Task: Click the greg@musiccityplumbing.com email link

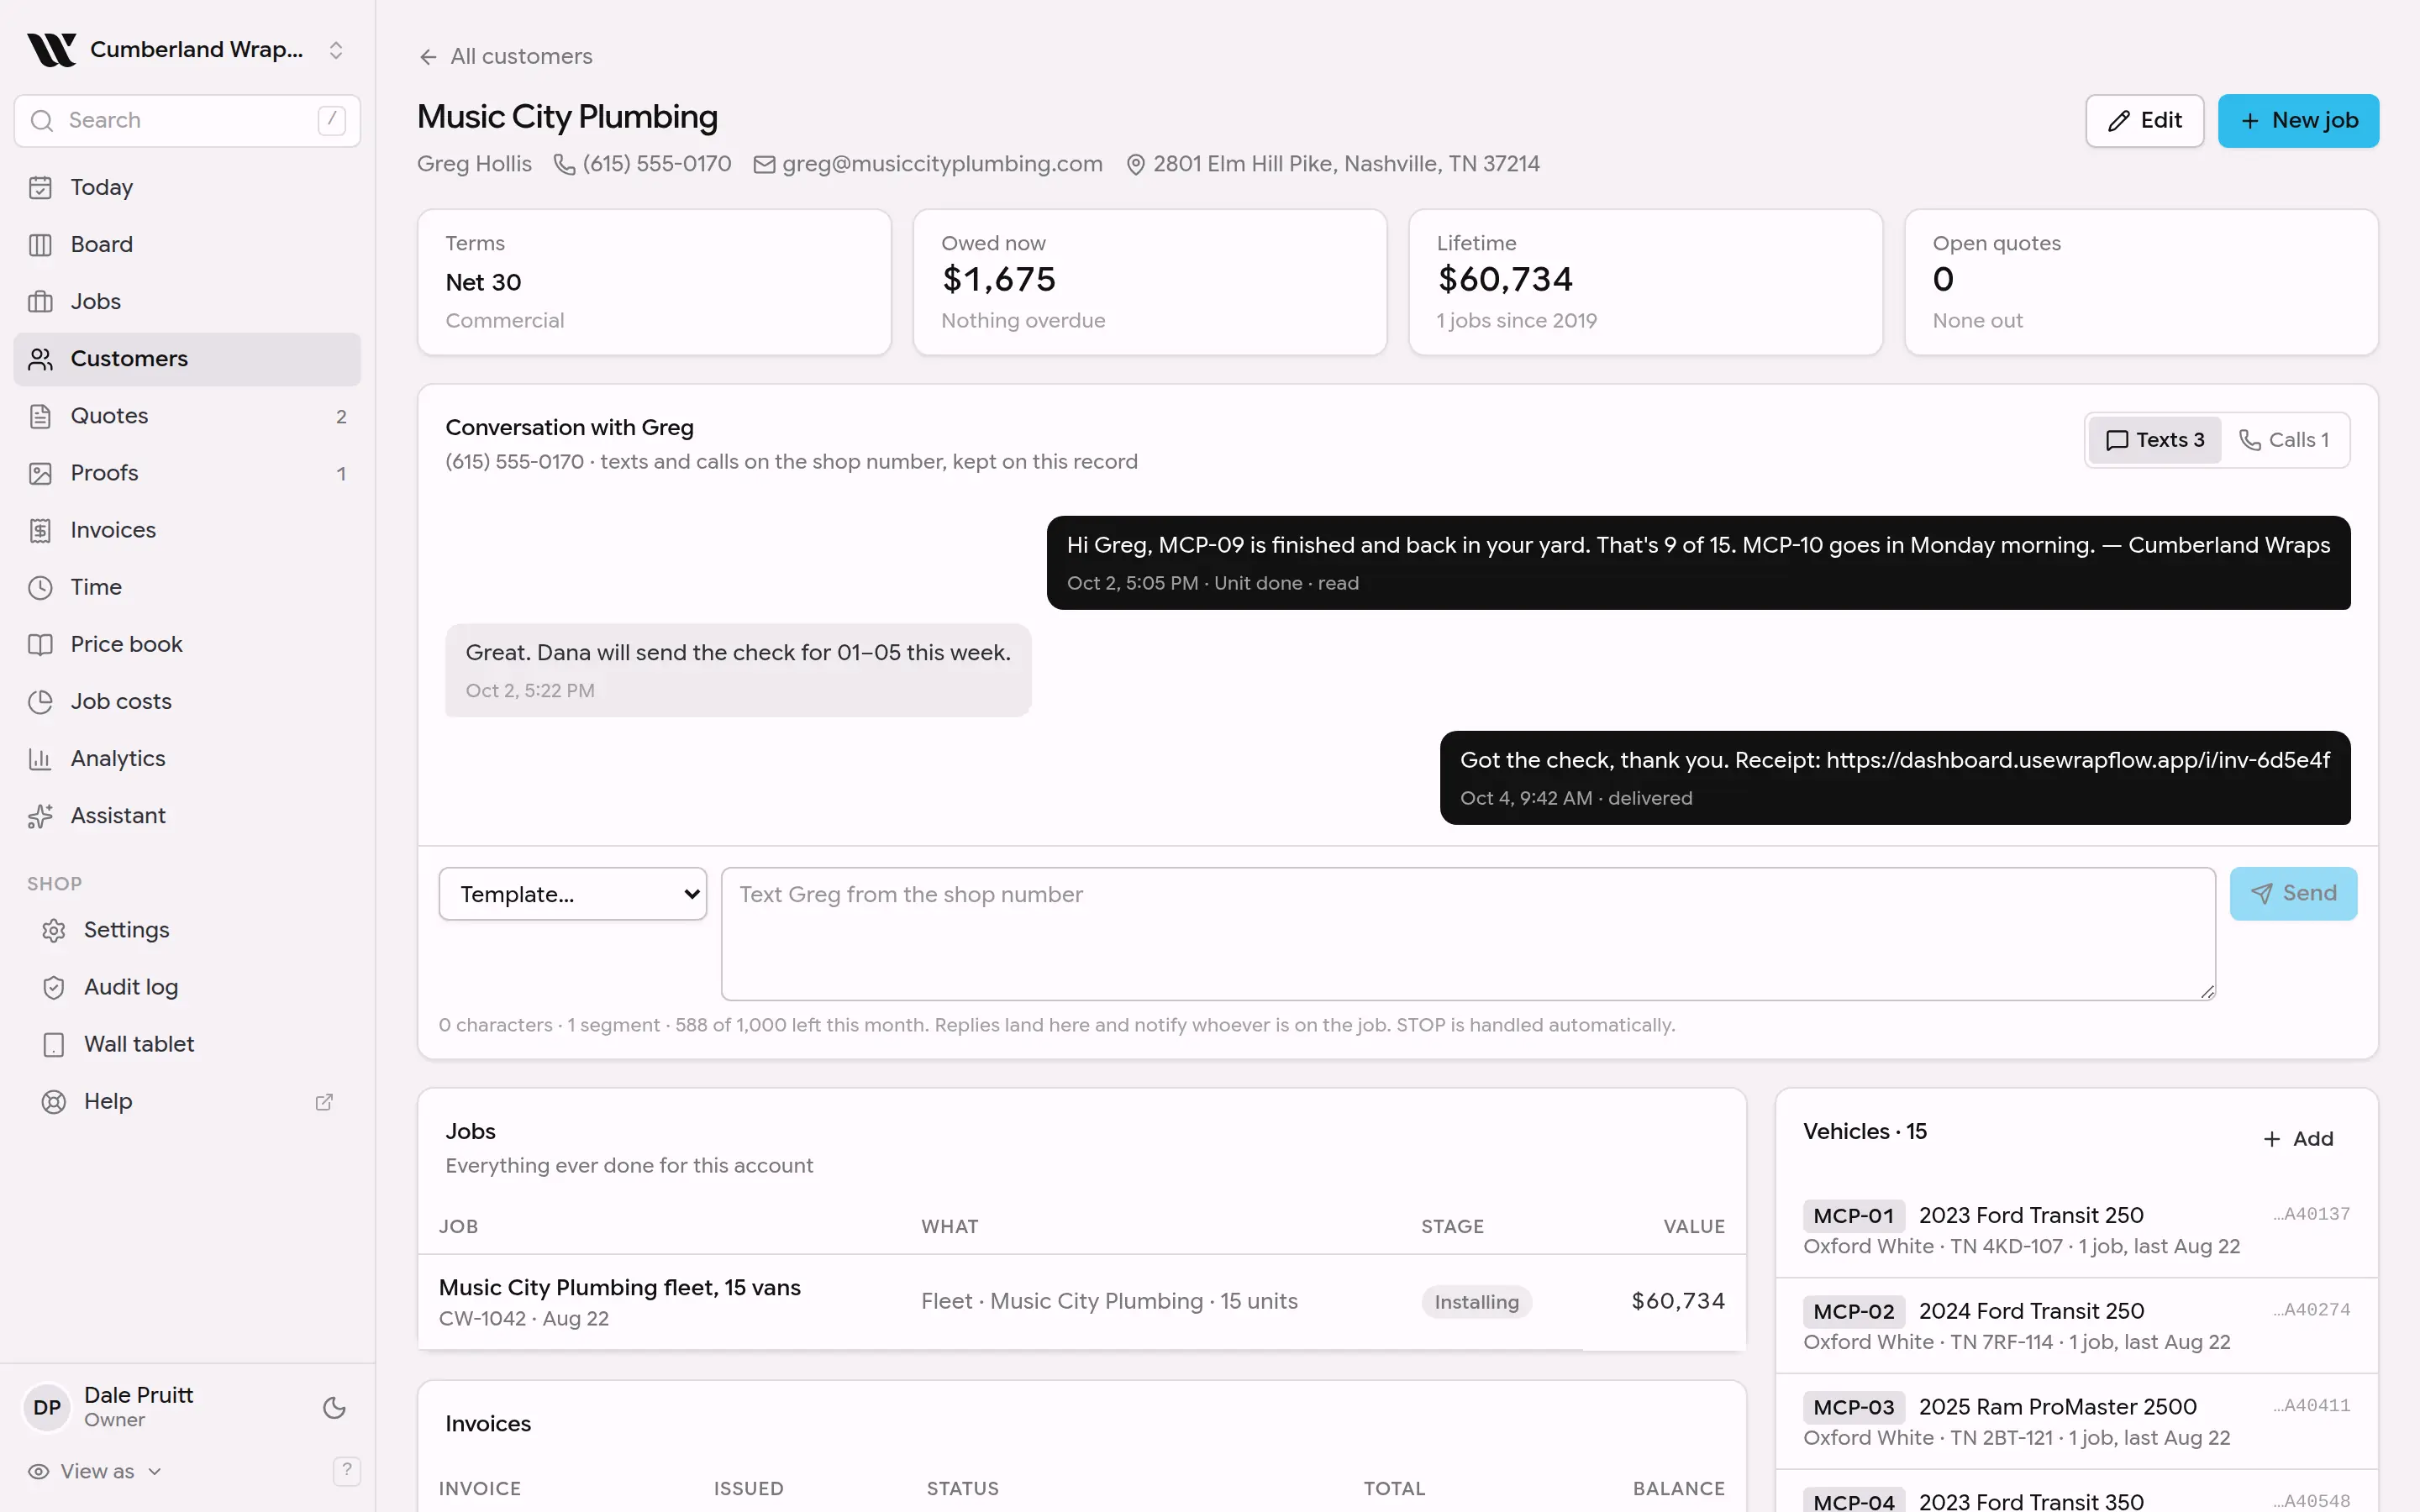Action: click(x=928, y=164)
